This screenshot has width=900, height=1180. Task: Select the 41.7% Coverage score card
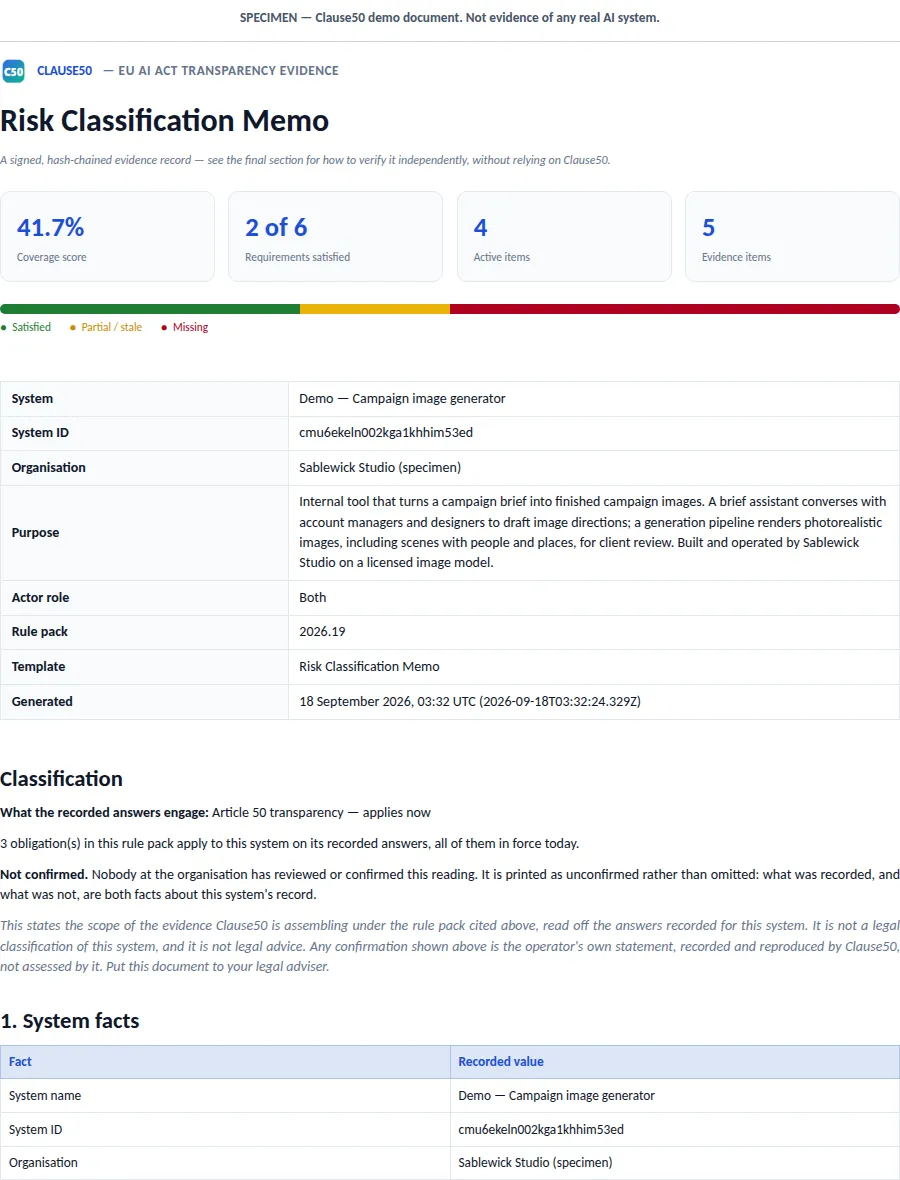tap(108, 236)
